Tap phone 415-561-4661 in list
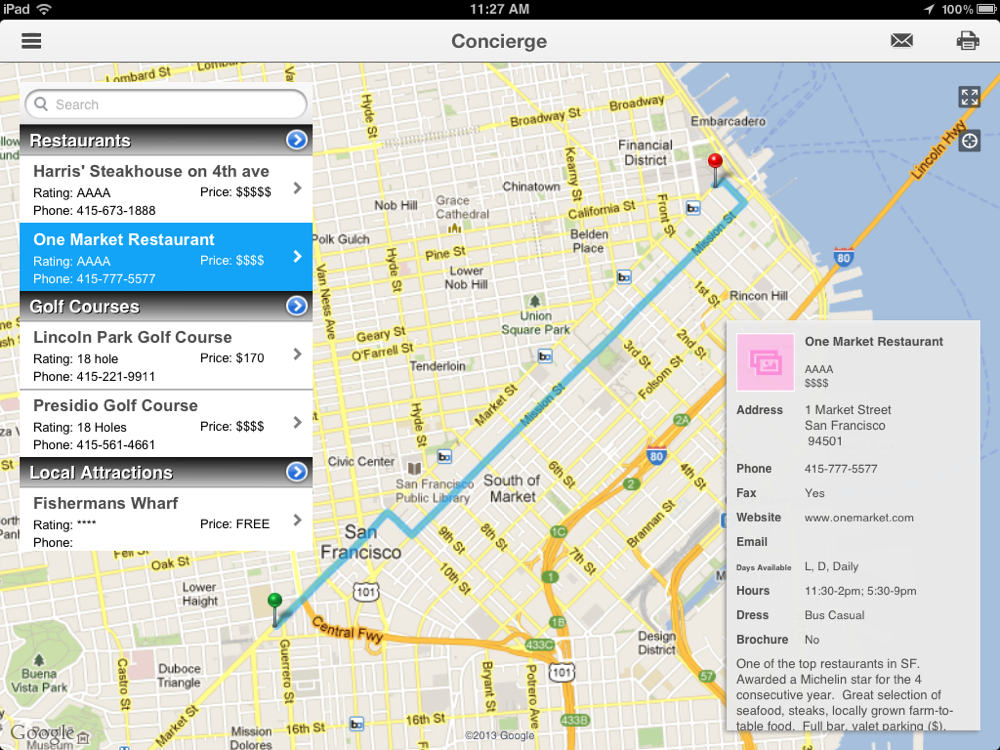This screenshot has width=1000, height=750. (94, 445)
